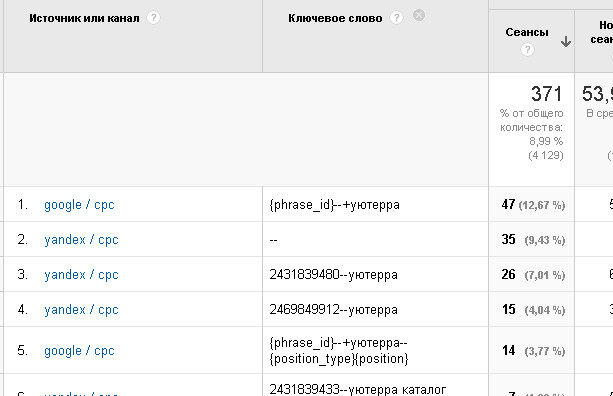613x396 pixels.
Task: Open yandex / cpc link in row 2
Action: (81, 239)
